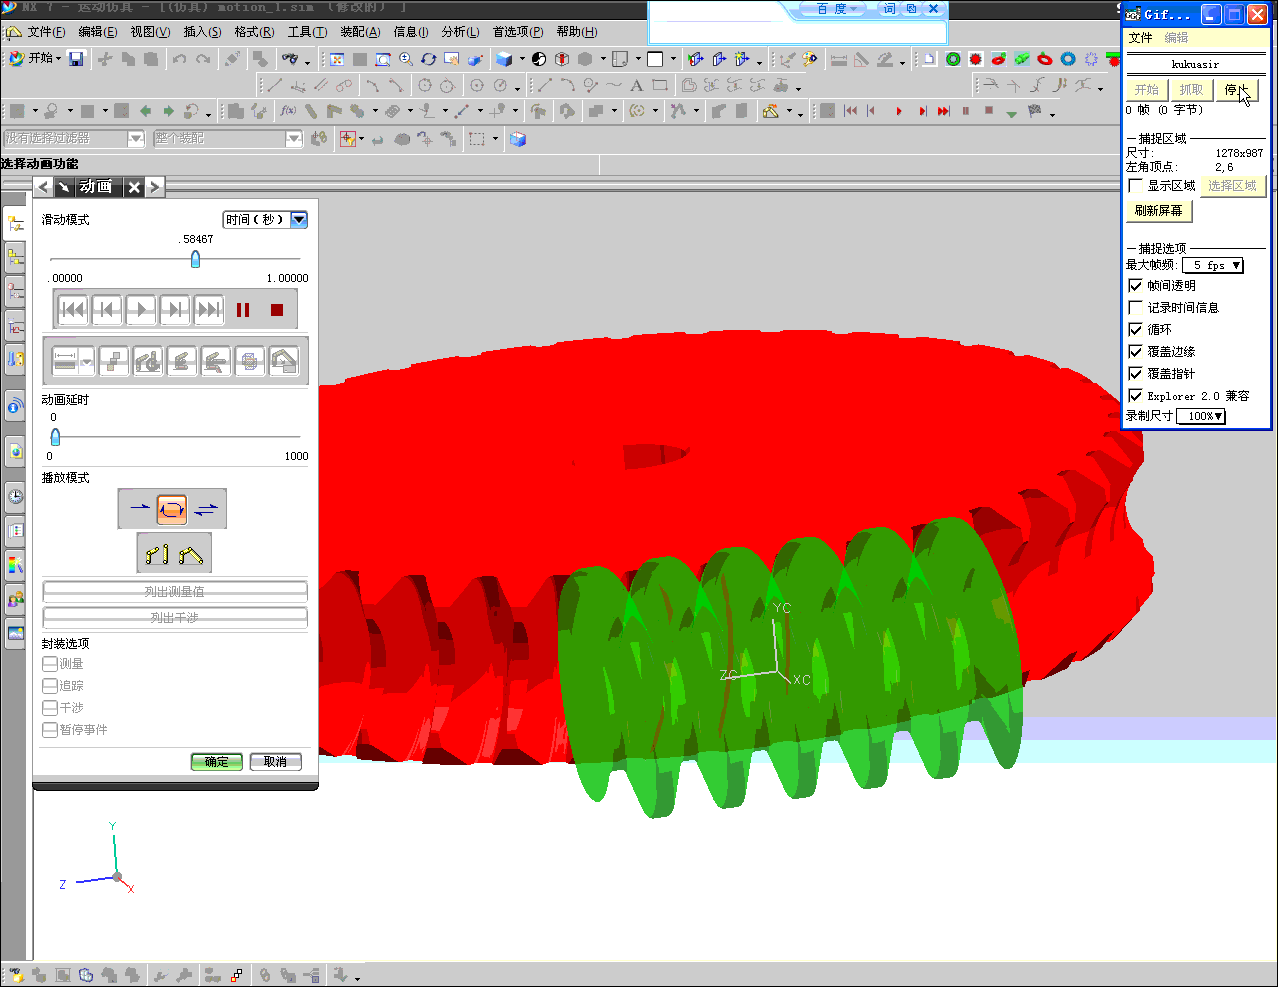Rewind animation to first step

point(73,310)
